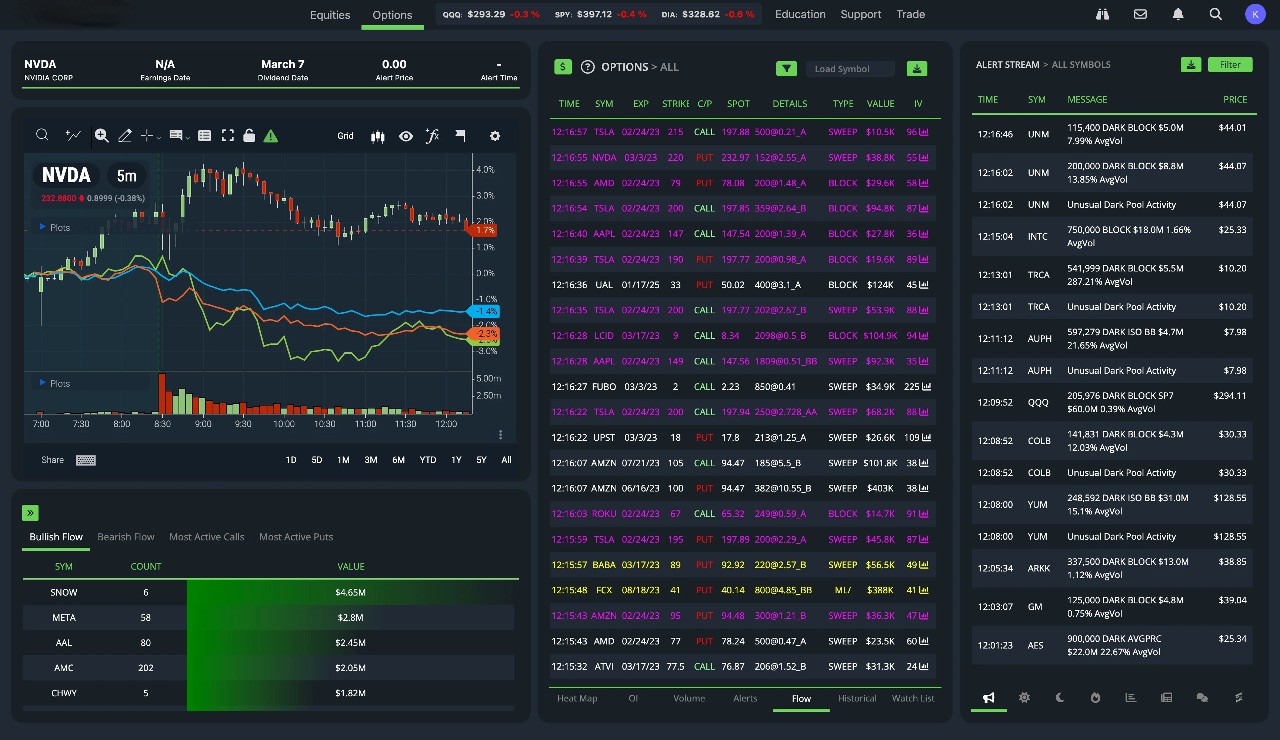Open the Heat Map tab

click(577, 698)
